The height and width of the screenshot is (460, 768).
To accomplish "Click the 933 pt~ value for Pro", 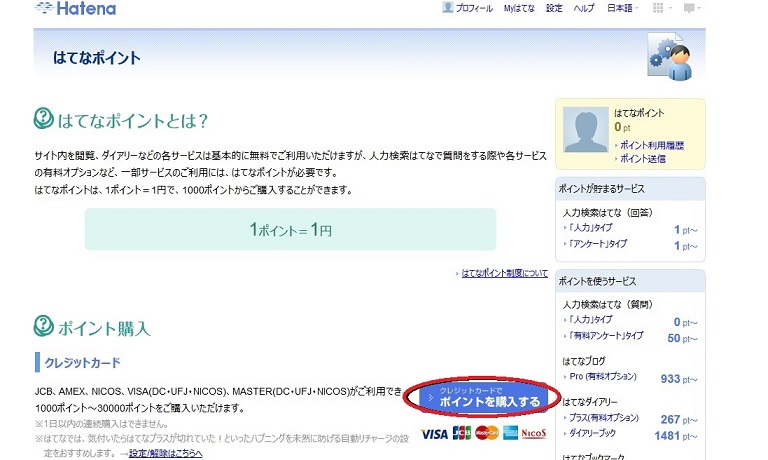I will (x=679, y=379).
